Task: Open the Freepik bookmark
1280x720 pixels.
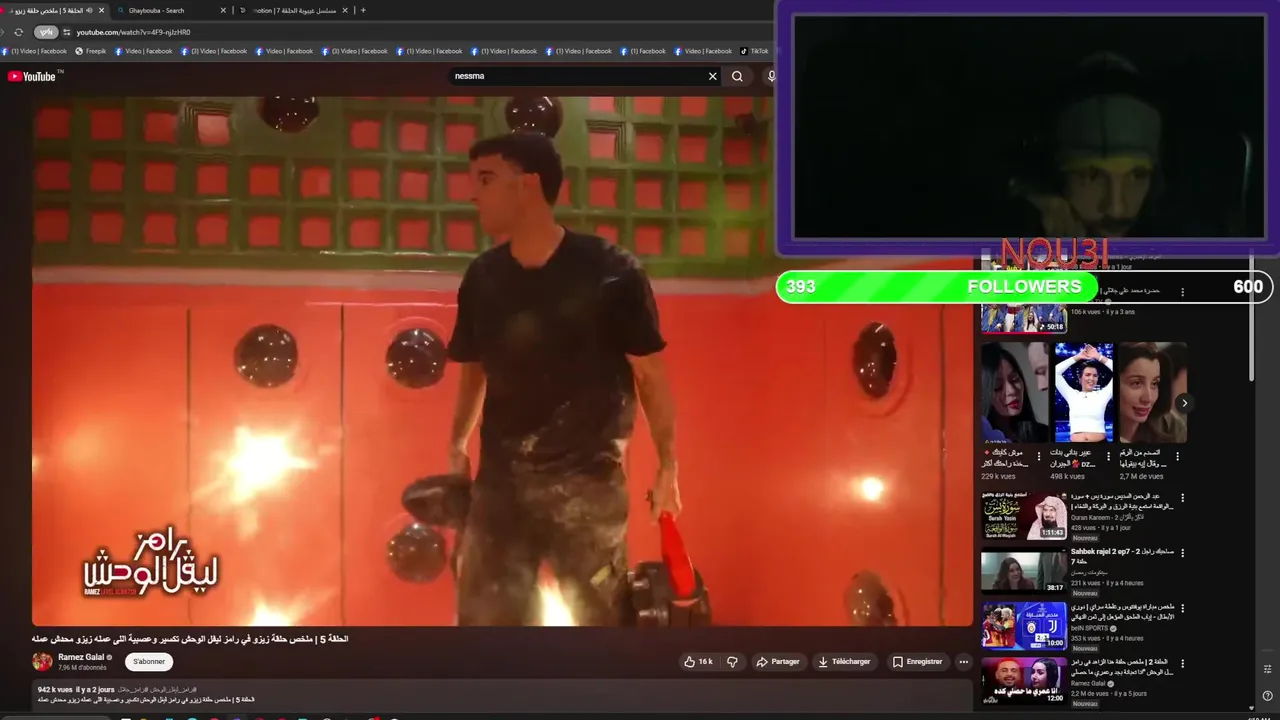Action: (x=91, y=51)
